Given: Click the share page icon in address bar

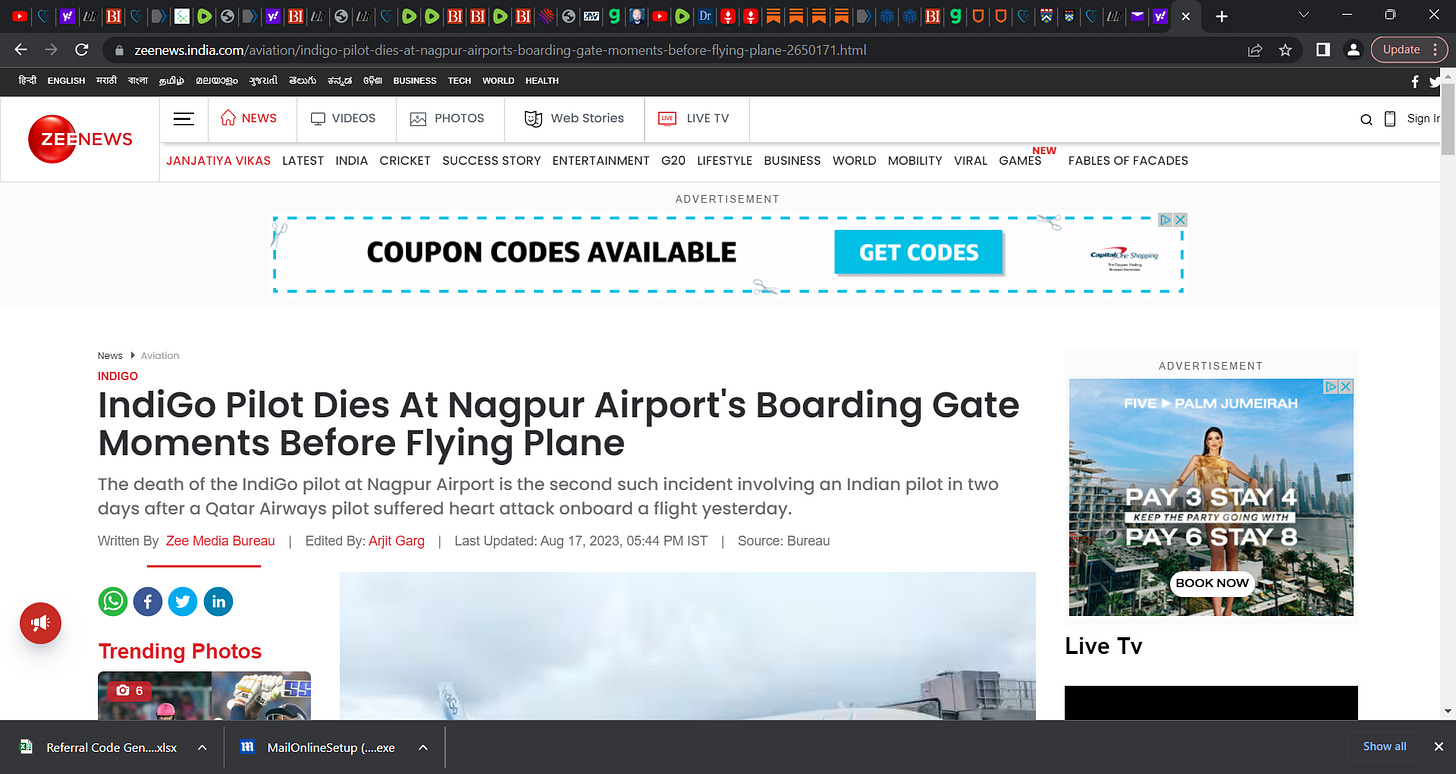Looking at the screenshot, I should 1255,49.
